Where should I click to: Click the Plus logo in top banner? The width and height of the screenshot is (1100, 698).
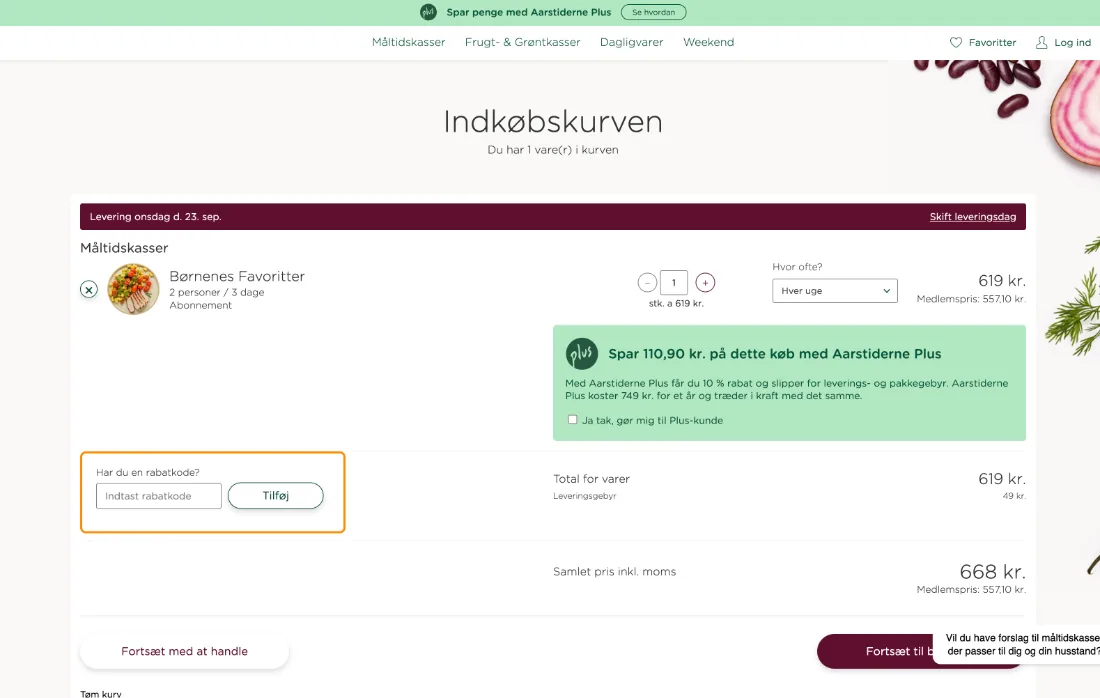428,12
